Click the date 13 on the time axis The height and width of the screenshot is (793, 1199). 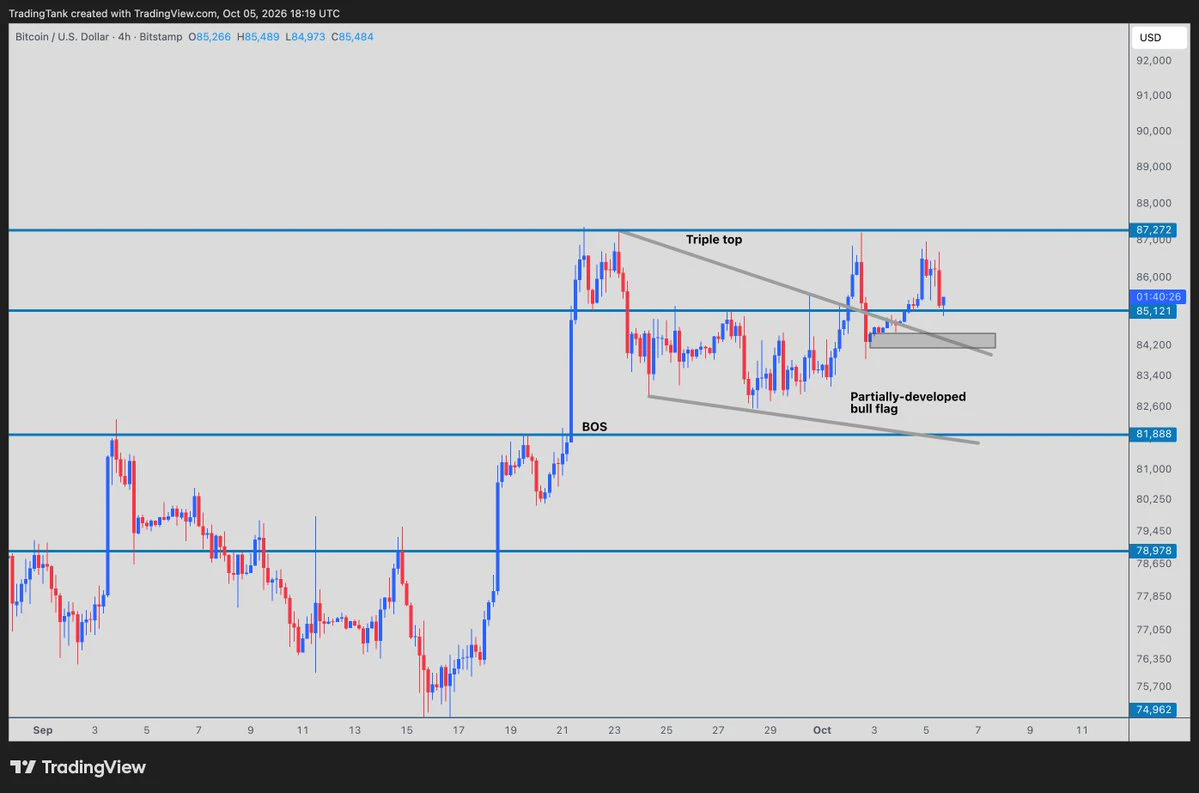(354, 730)
